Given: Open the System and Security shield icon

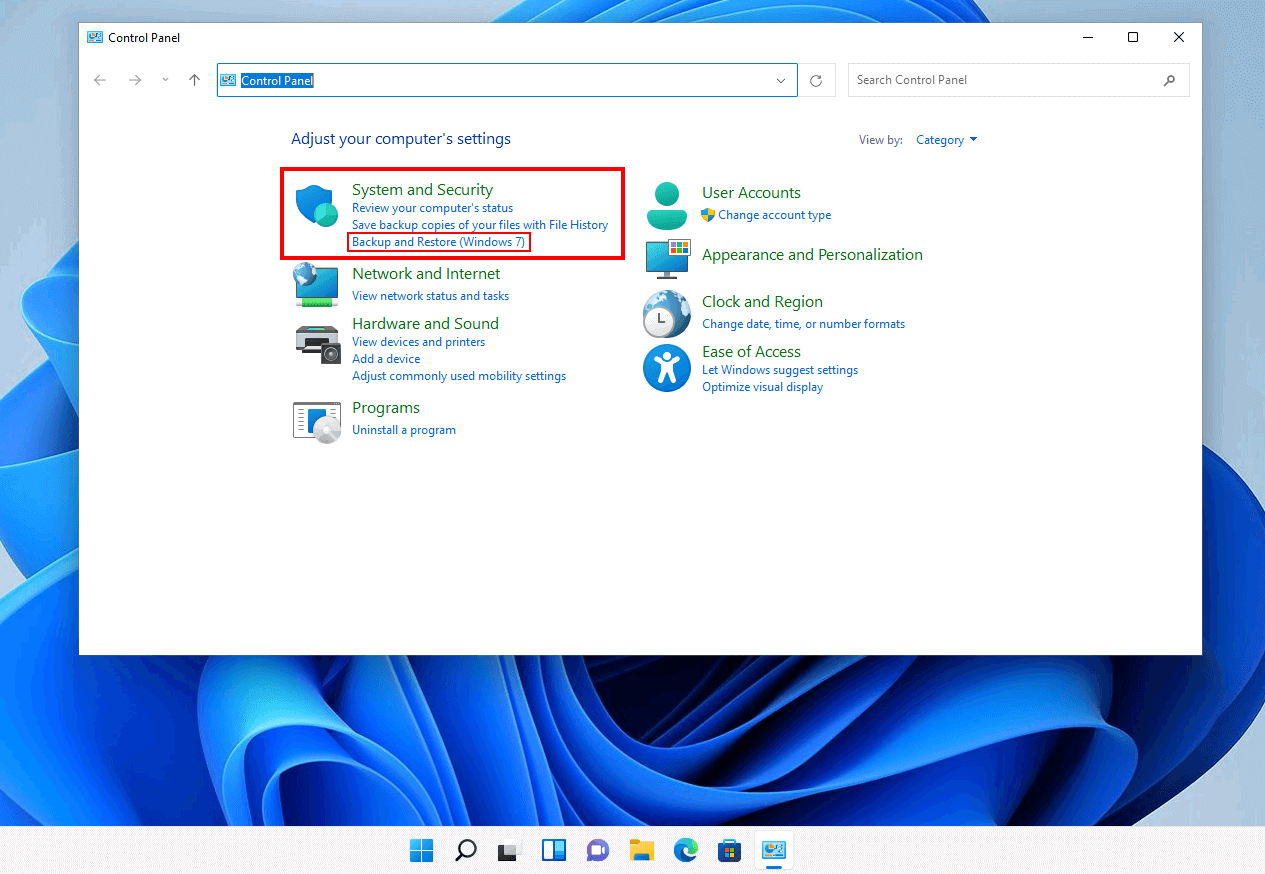Looking at the screenshot, I should pos(316,205).
